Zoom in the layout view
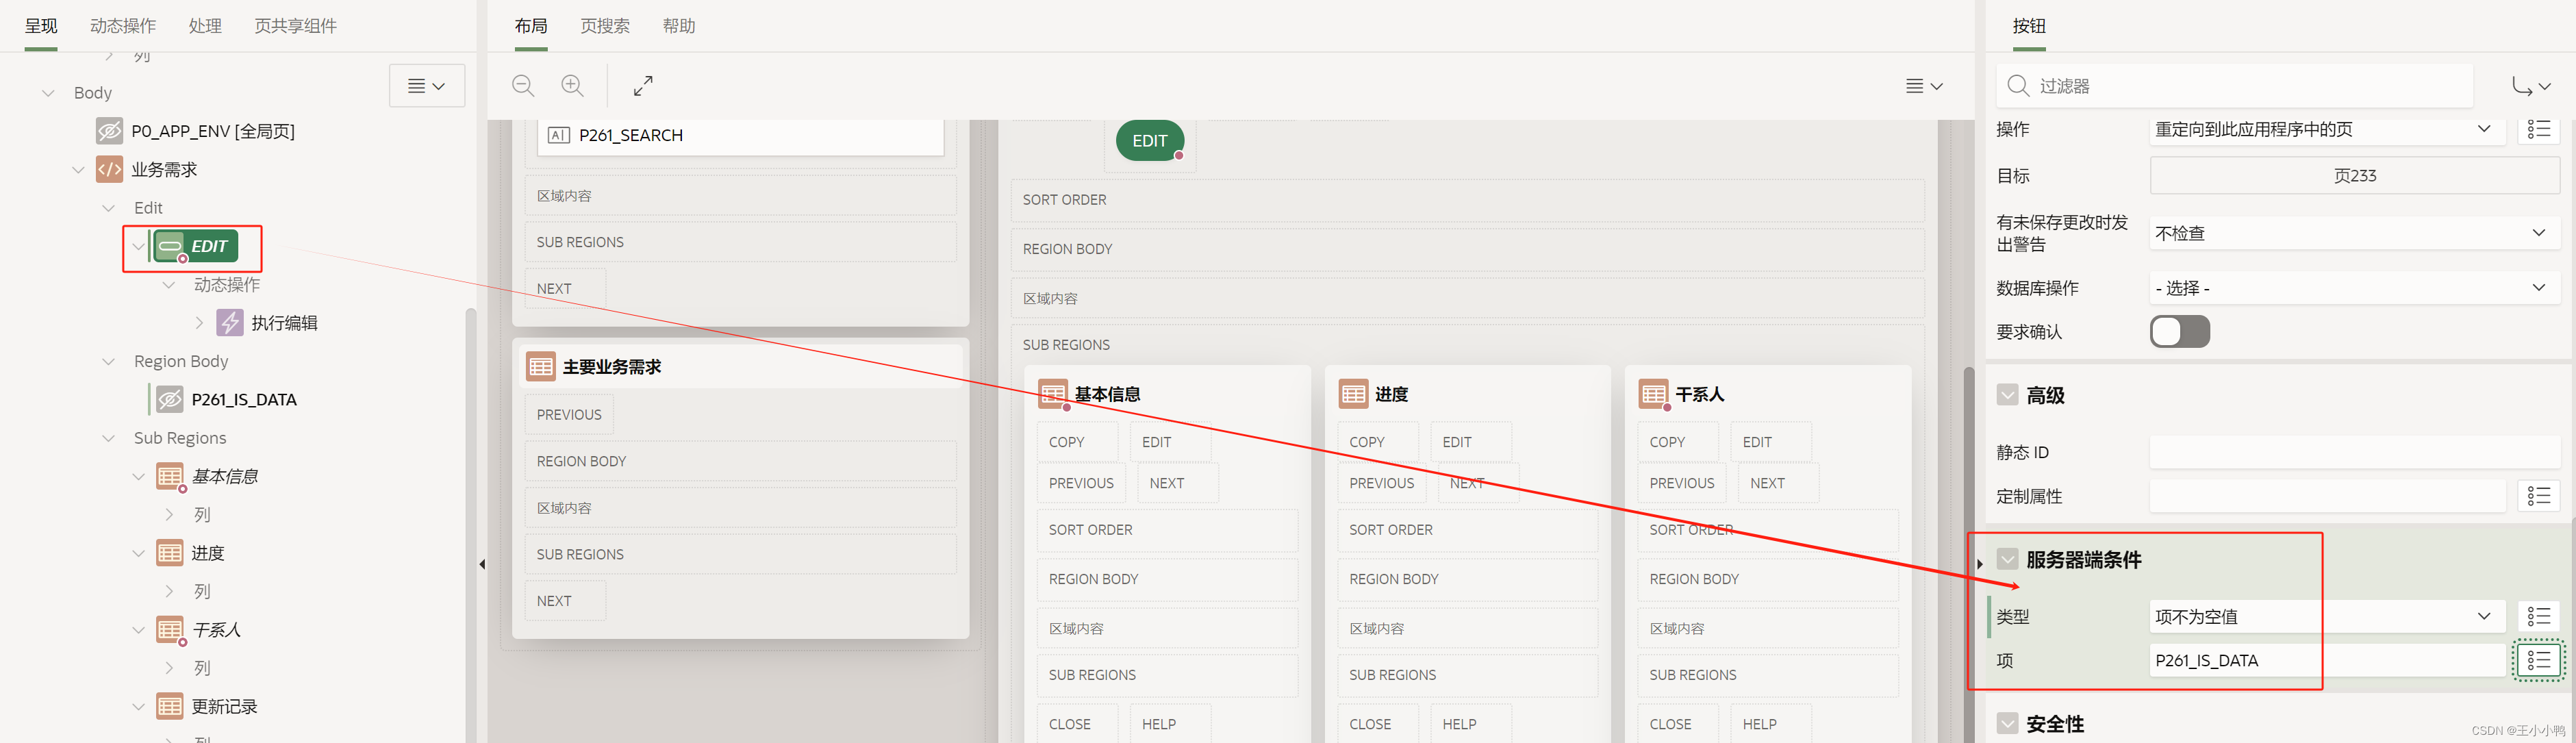Image resolution: width=2576 pixels, height=743 pixels. pos(572,86)
